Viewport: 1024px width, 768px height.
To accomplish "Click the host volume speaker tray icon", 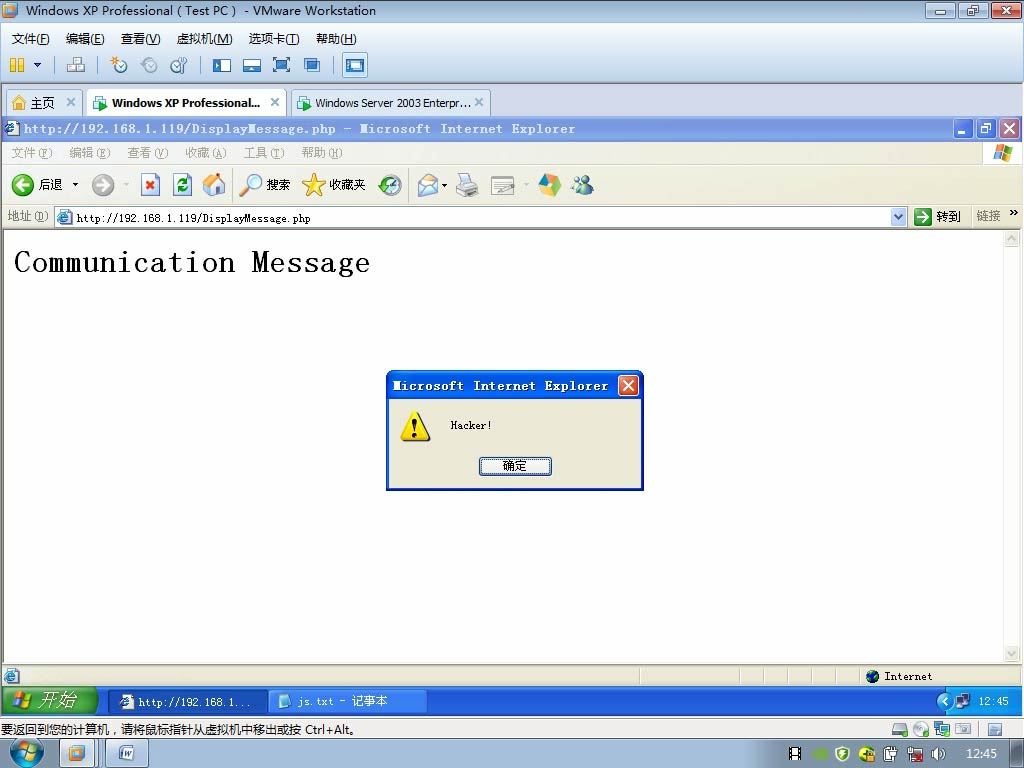I will click(x=938, y=754).
